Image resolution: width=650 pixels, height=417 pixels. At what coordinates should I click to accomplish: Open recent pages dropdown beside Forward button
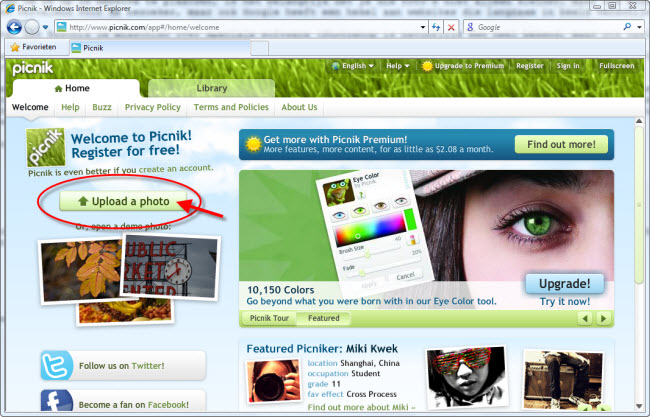point(45,27)
